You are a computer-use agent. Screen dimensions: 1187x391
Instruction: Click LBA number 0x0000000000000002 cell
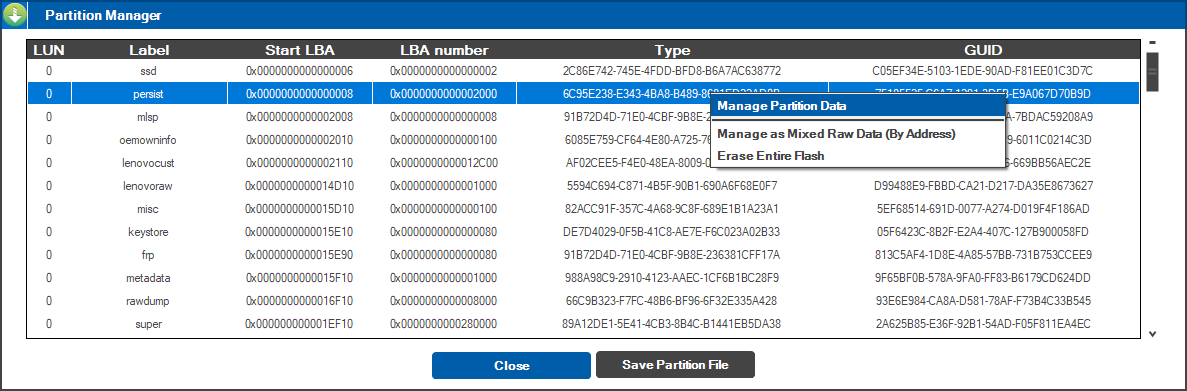click(x=444, y=71)
